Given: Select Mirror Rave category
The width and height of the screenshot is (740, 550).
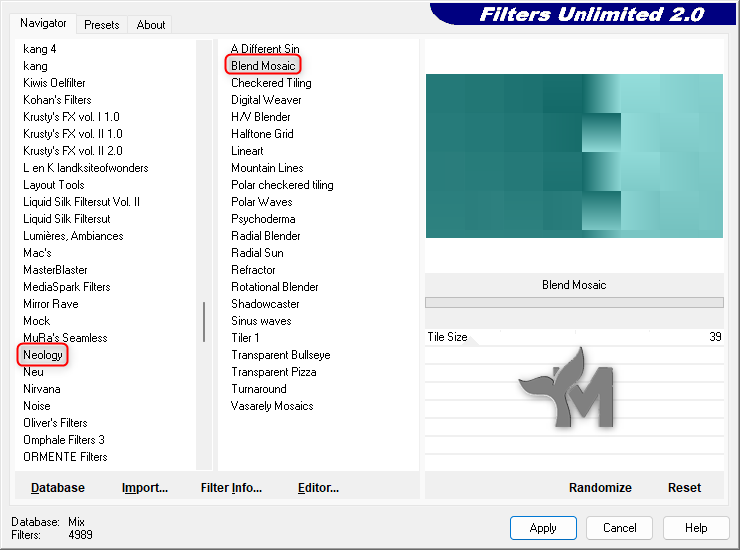Looking at the screenshot, I should [x=50, y=304].
